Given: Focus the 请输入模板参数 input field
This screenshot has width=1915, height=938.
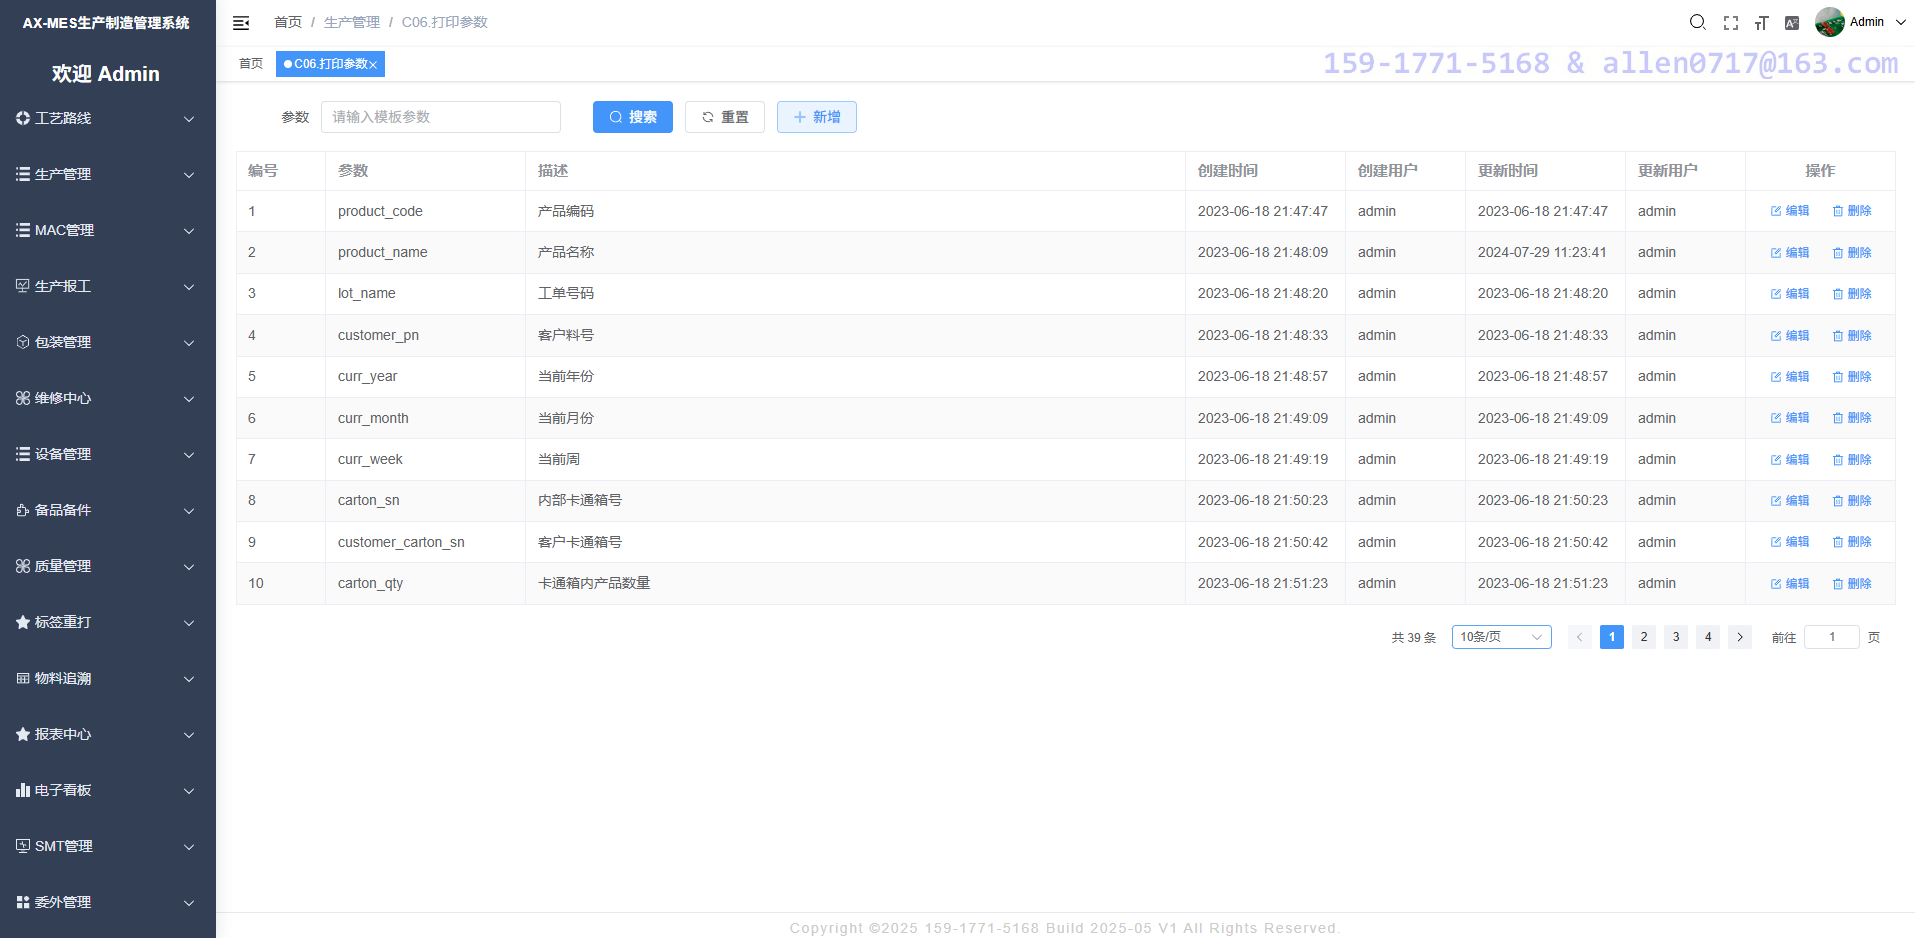Looking at the screenshot, I should (441, 117).
